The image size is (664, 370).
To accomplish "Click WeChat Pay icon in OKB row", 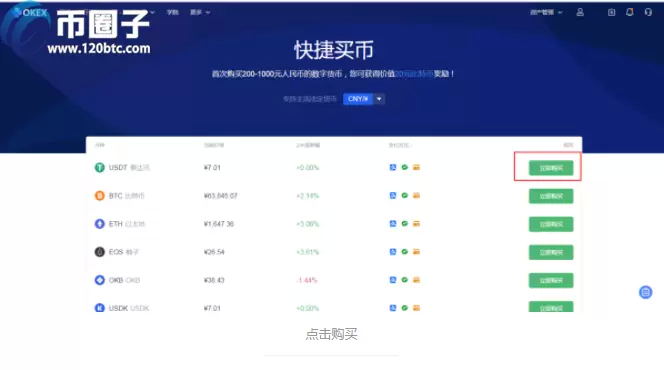I will pos(404,279).
